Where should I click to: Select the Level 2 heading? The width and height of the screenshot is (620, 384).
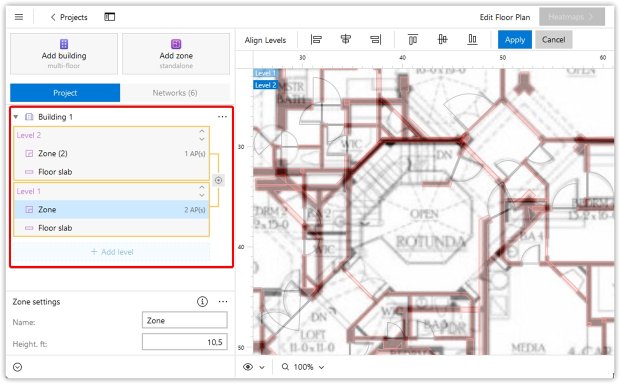[29, 135]
